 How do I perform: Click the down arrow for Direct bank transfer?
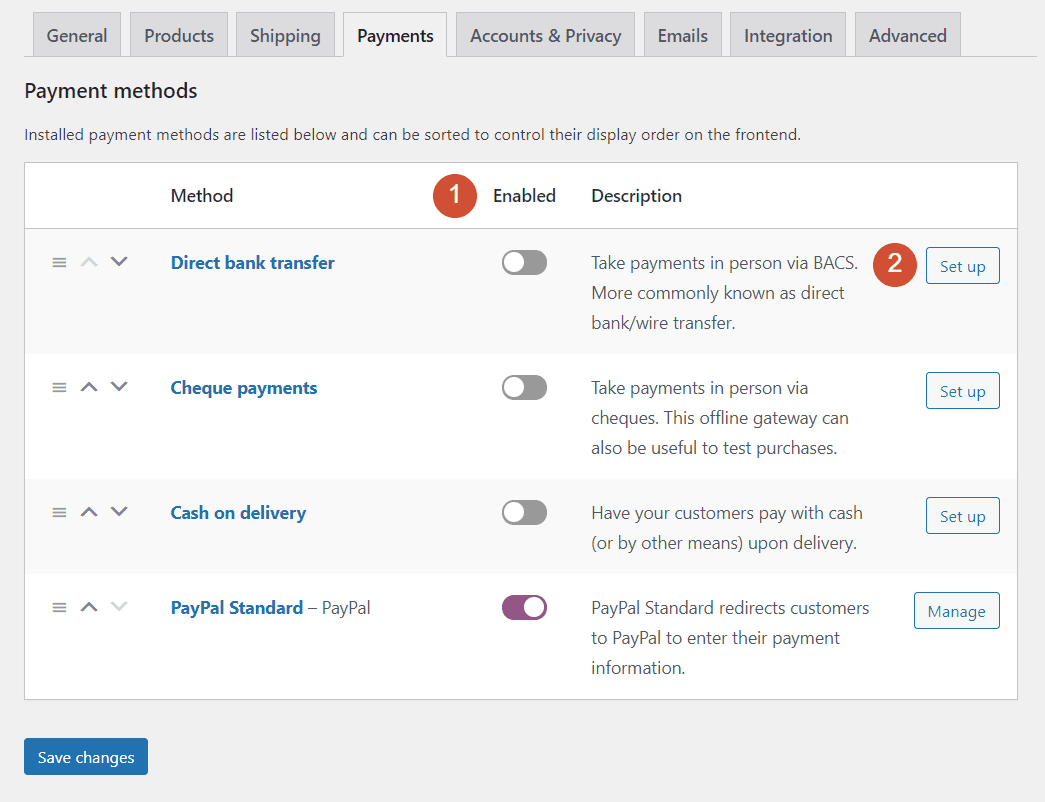point(118,262)
